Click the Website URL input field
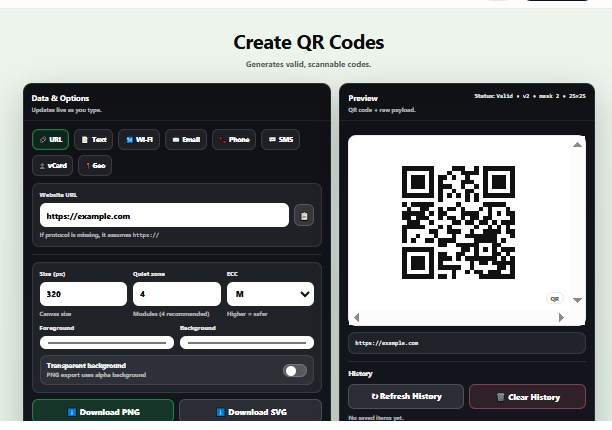Image resolution: width=612 pixels, height=430 pixels. 165,215
